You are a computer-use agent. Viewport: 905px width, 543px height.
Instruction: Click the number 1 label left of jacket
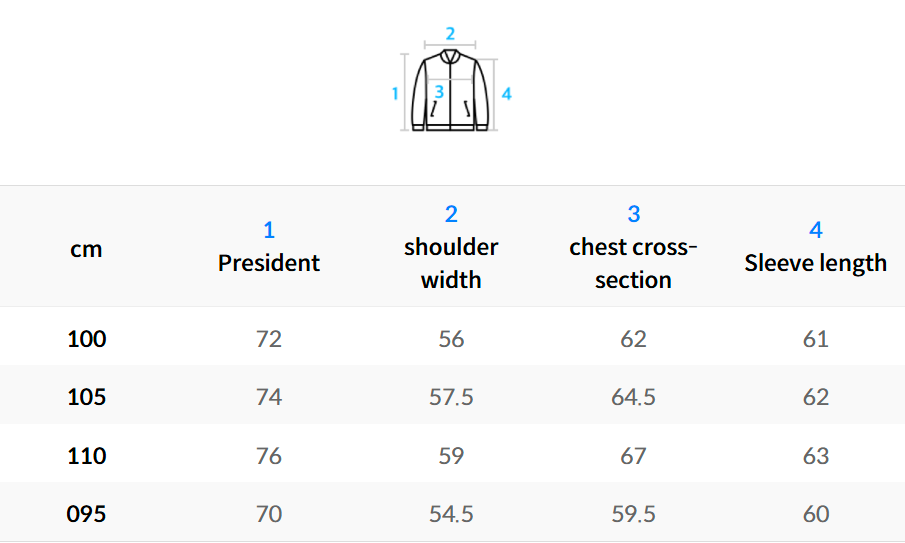click(x=395, y=93)
